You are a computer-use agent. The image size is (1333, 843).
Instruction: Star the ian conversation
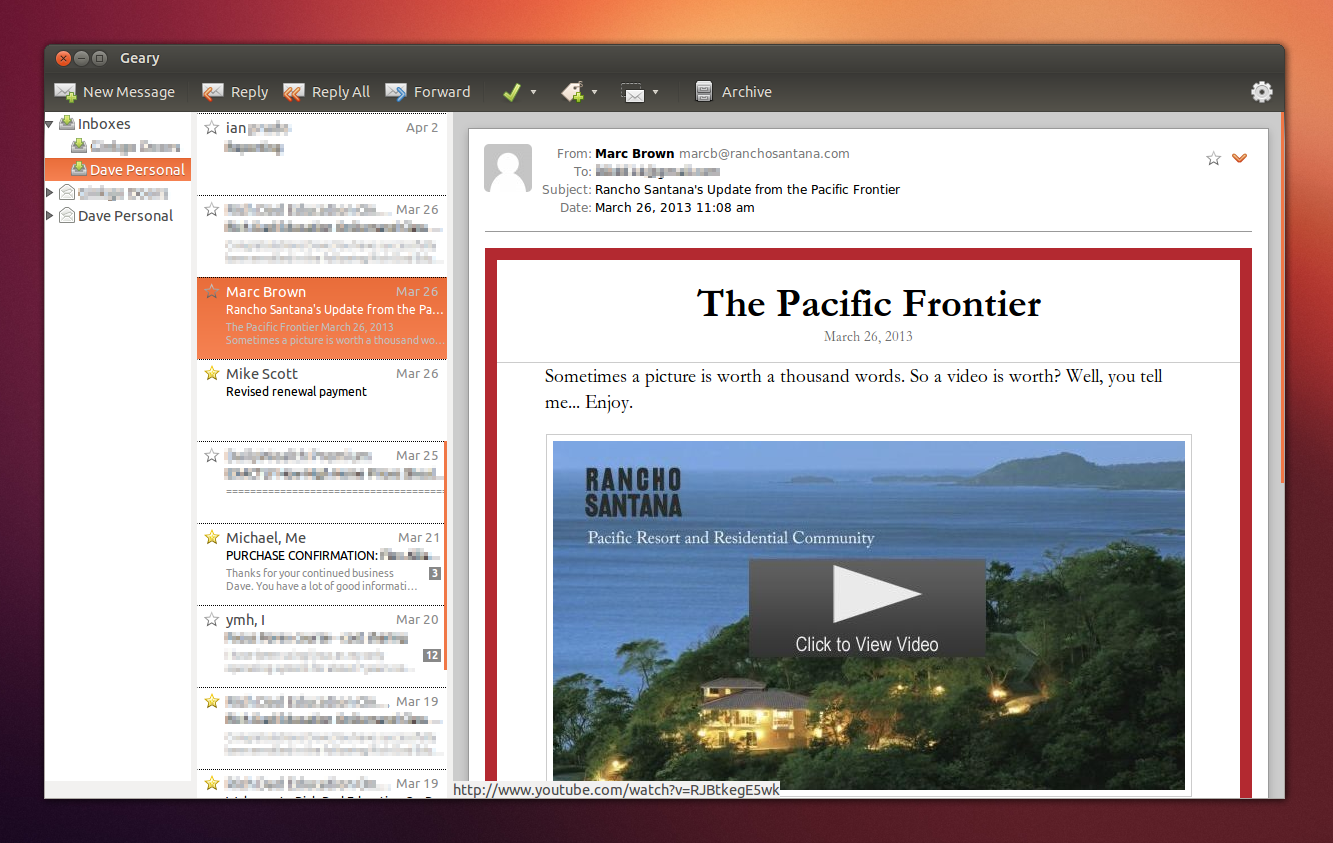(x=212, y=128)
